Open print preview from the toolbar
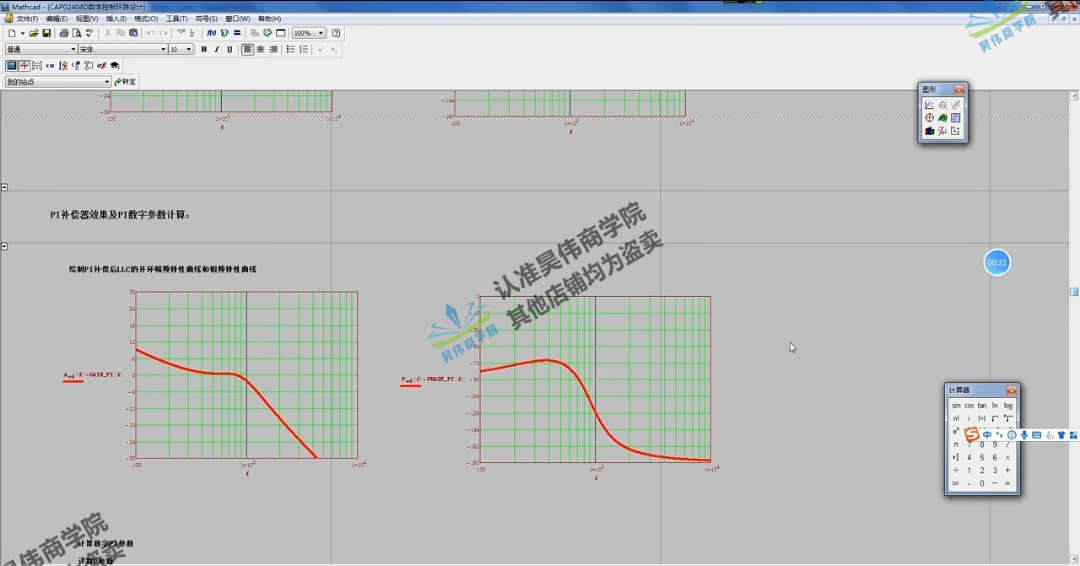Screen dimensions: 1080x566 [76, 33]
